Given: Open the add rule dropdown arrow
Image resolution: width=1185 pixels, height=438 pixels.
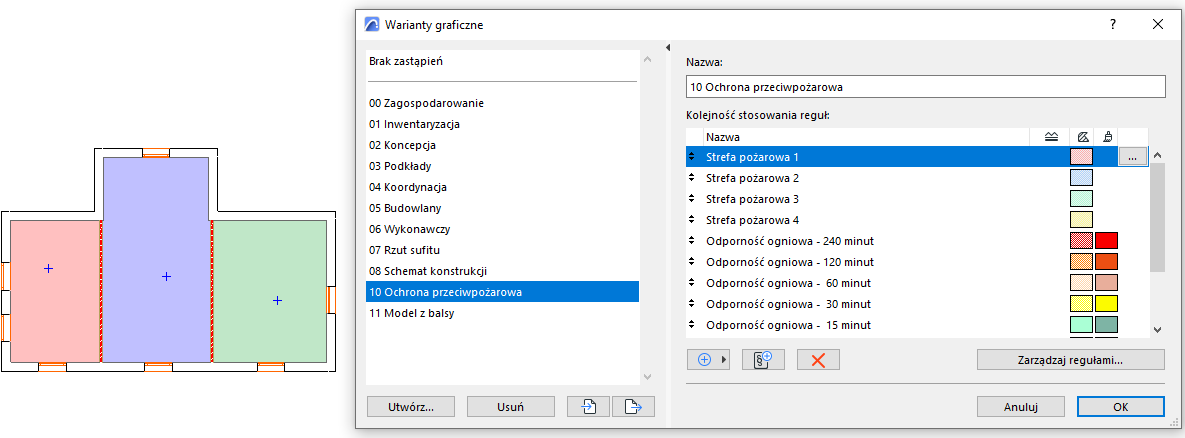Looking at the screenshot, I should tap(724, 360).
